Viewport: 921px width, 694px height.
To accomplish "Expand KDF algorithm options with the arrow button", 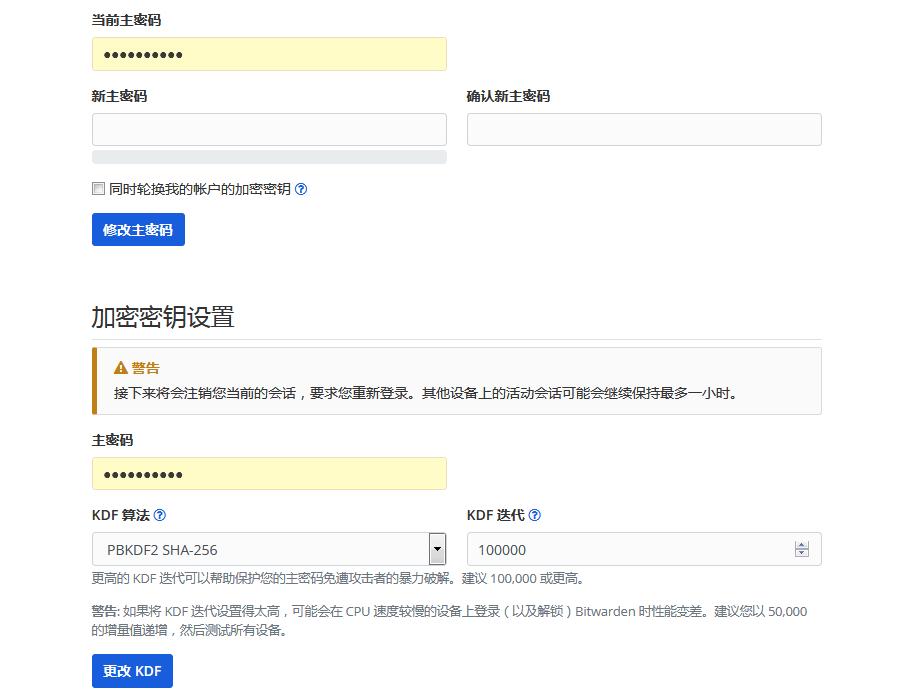I will 437,548.
